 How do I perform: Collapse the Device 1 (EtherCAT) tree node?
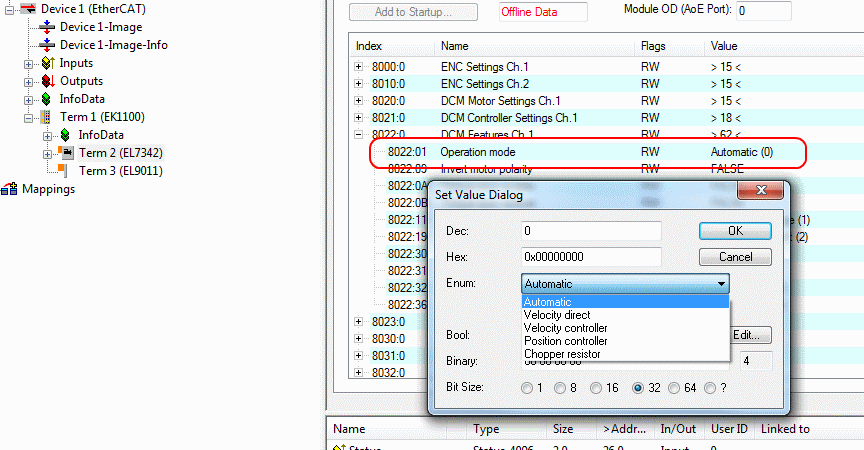click(9, 9)
